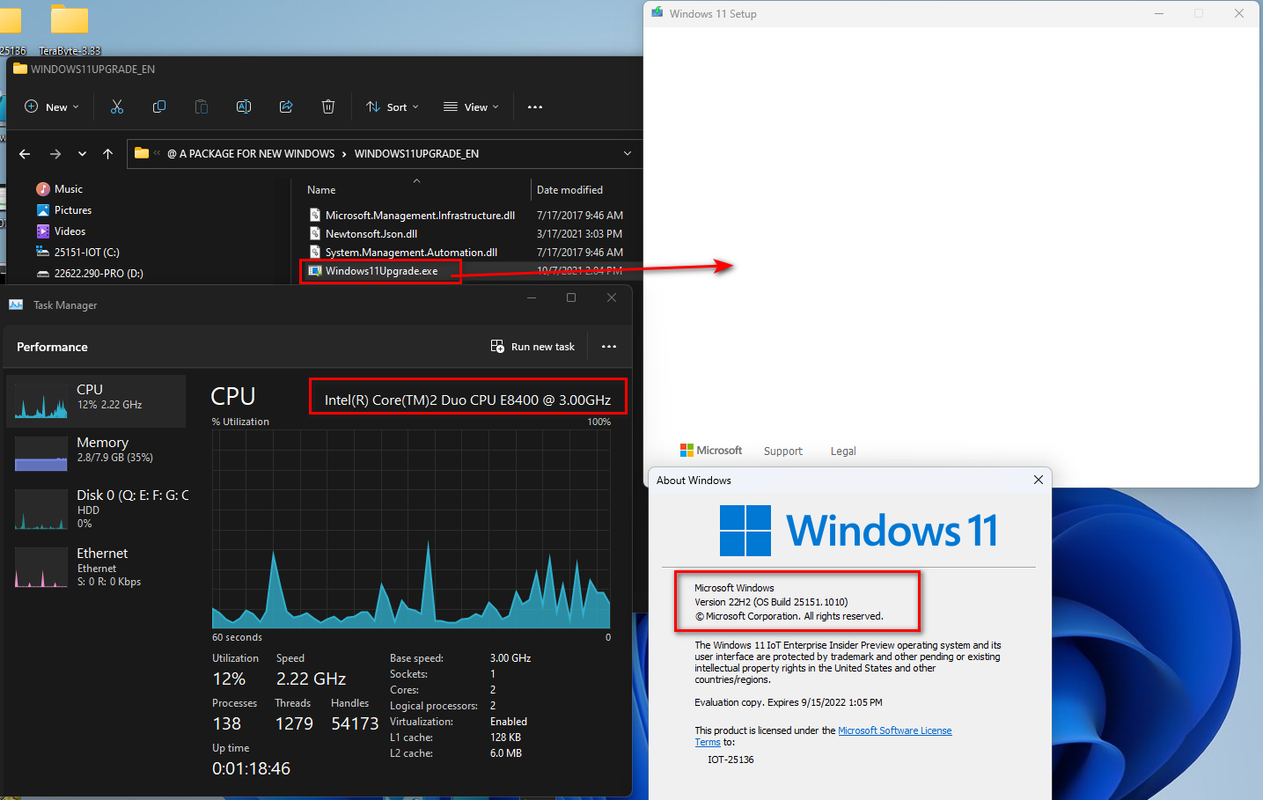
Task: Click the Cut scissors icon in File Explorer
Action: 116,107
